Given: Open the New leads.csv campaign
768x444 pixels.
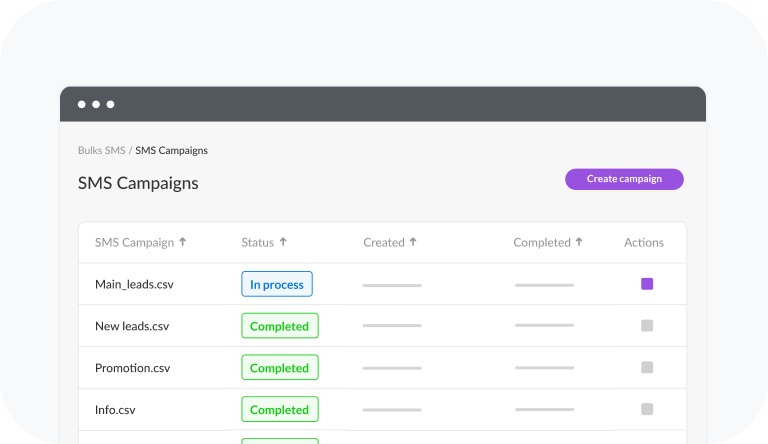Looking at the screenshot, I should pyautogui.click(x=132, y=326).
